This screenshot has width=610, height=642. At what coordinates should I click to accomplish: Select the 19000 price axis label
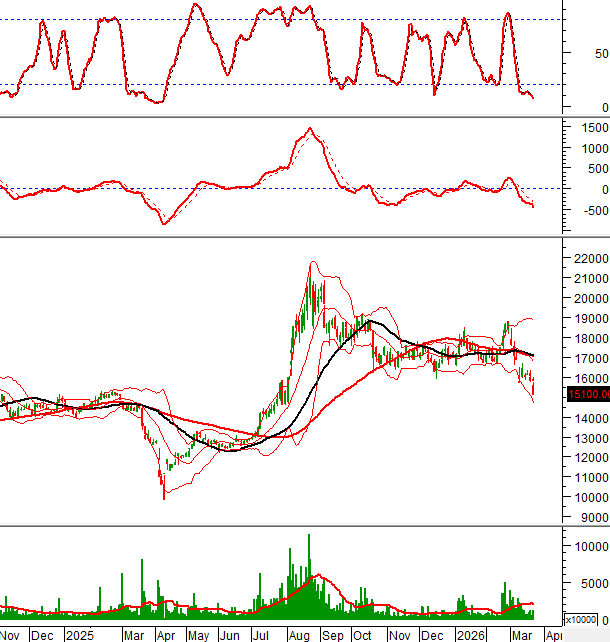(x=588, y=319)
